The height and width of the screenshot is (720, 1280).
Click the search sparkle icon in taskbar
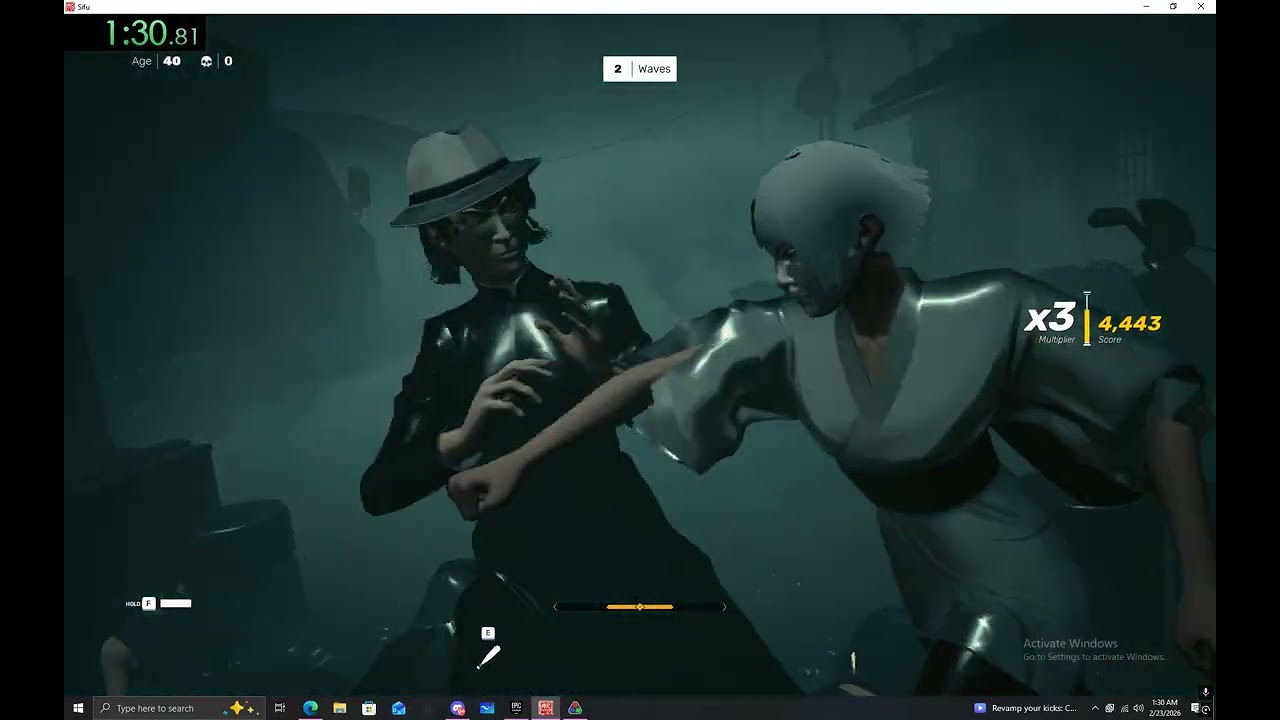pos(242,708)
